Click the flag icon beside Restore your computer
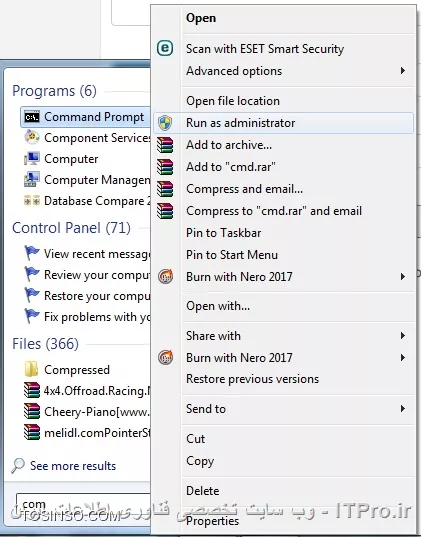Image resolution: width=421 pixels, height=537 pixels. [x=32, y=295]
